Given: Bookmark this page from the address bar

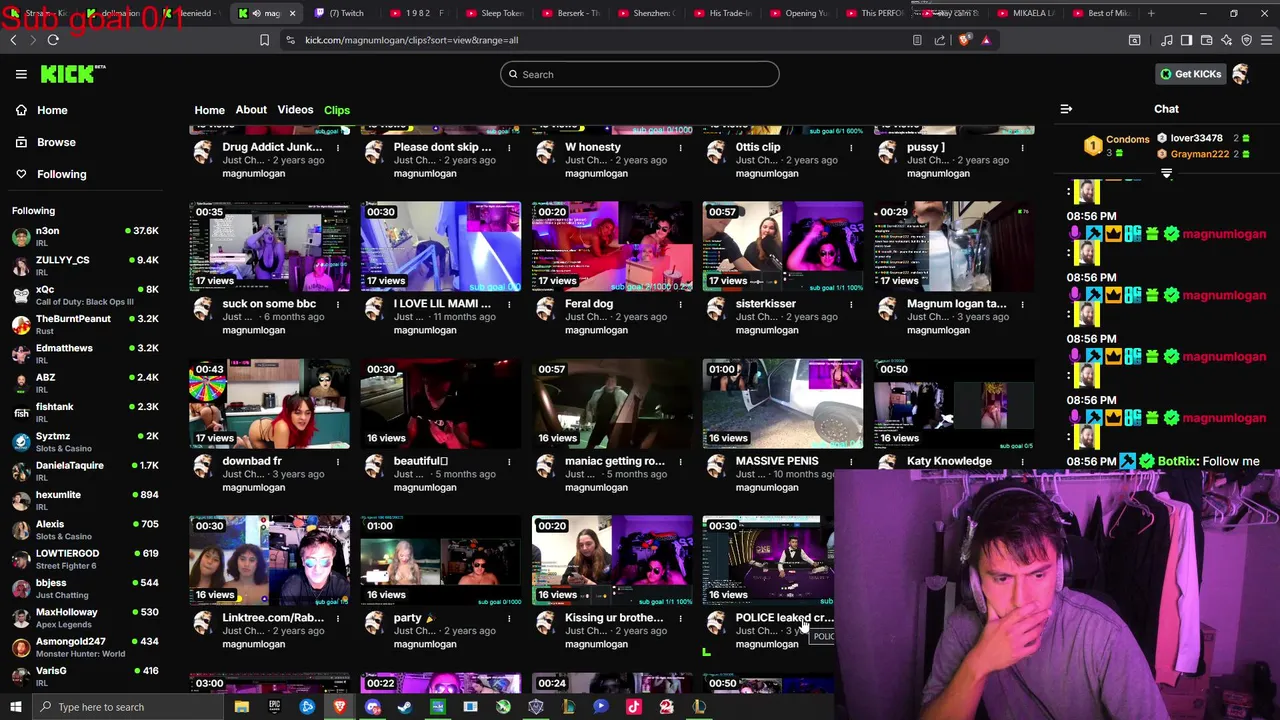Looking at the screenshot, I should pyautogui.click(x=264, y=40).
